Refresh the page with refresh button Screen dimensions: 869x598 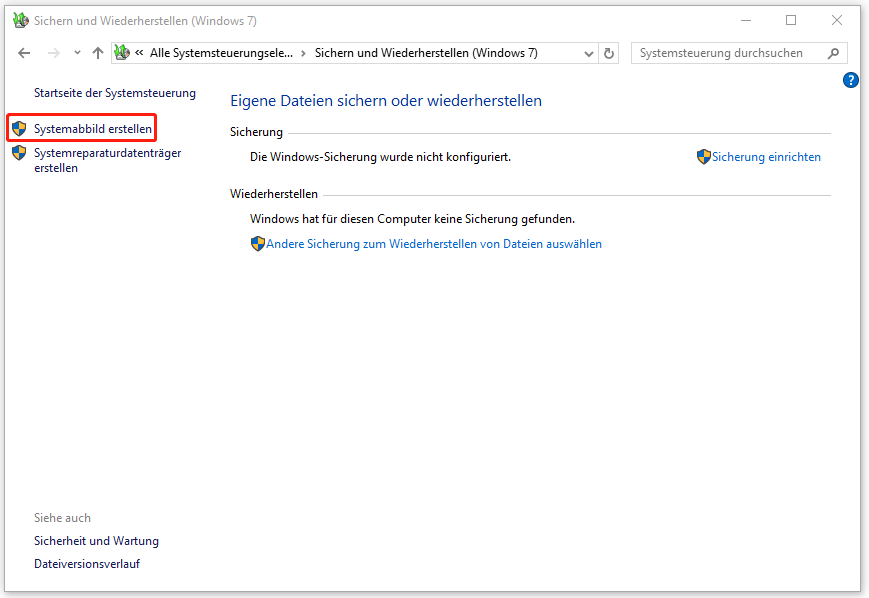tap(609, 53)
